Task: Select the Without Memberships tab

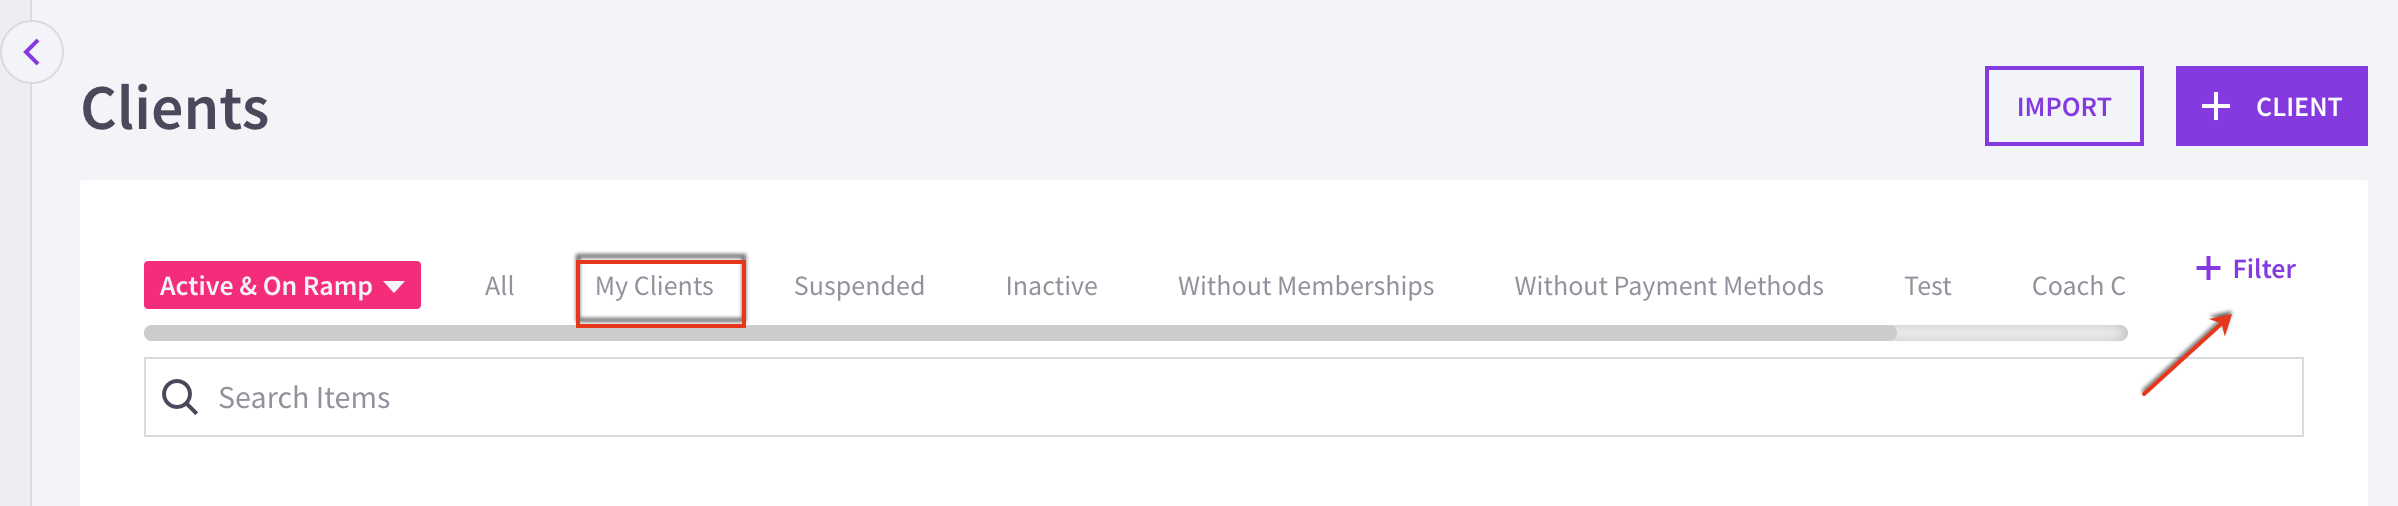Action: (1306, 286)
